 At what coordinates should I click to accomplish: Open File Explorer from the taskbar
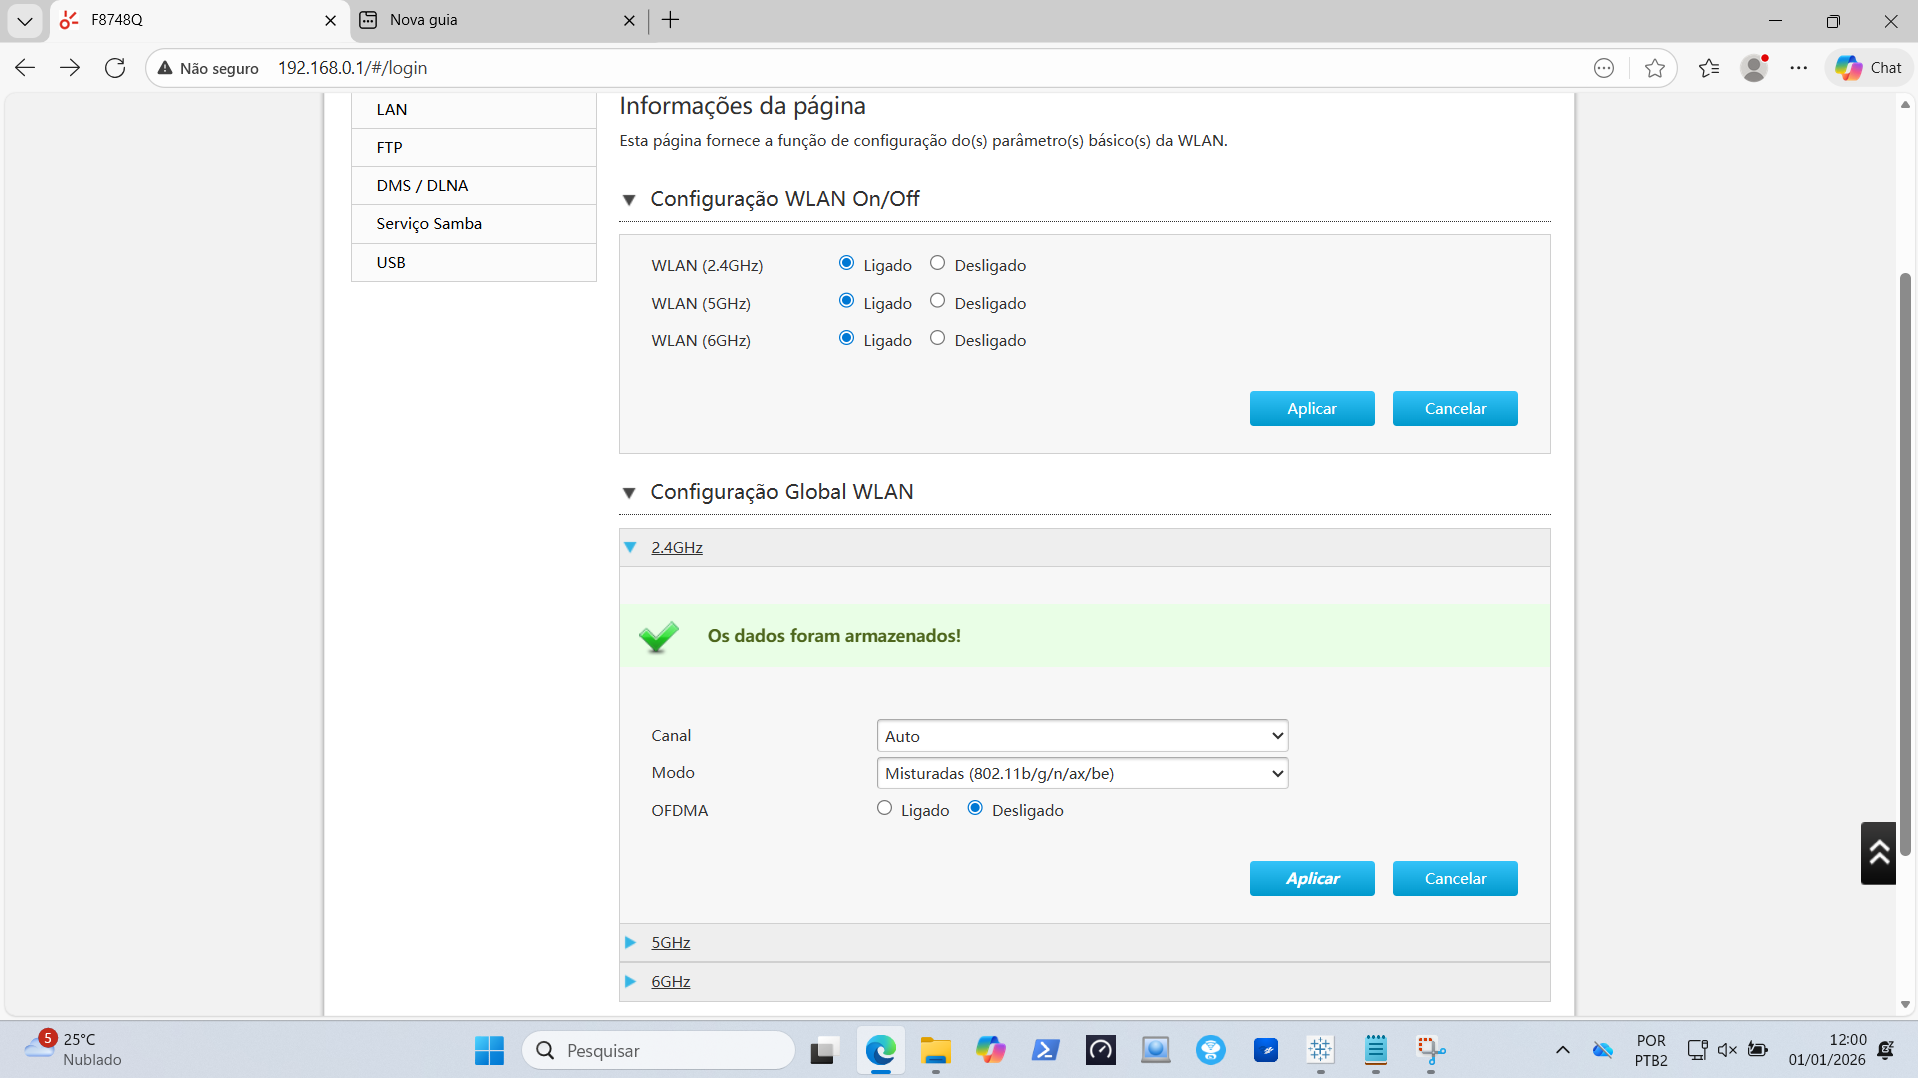[x=935, y=1050]
